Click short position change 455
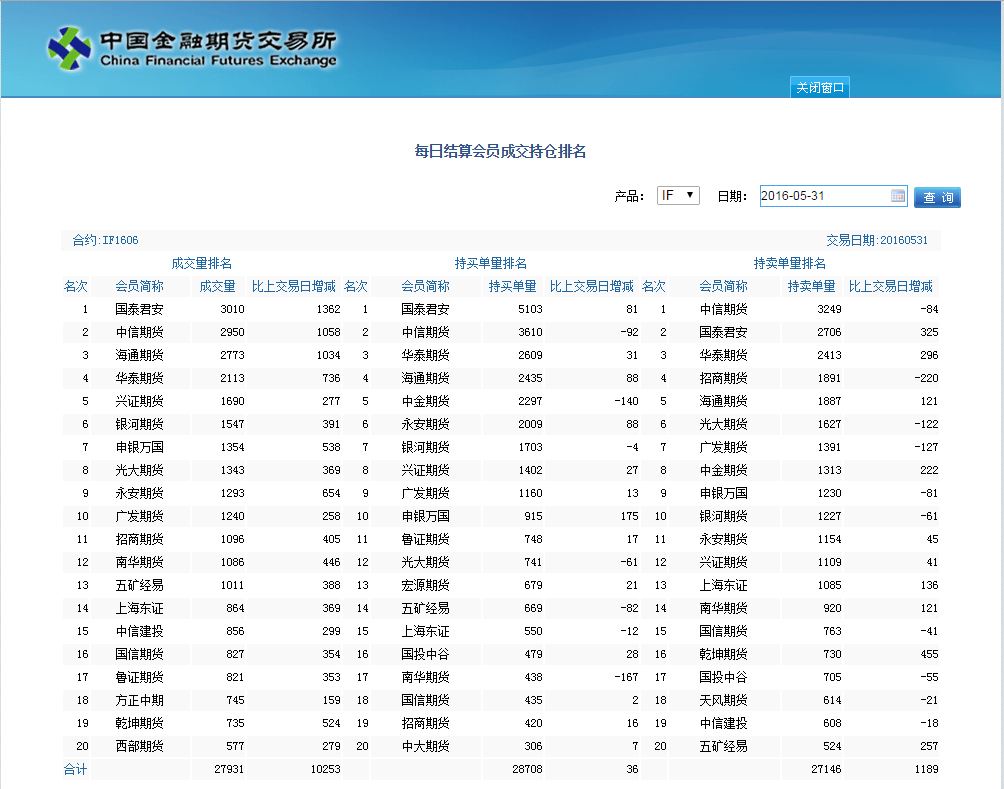The image size is (1004, 789). [929, 655]
